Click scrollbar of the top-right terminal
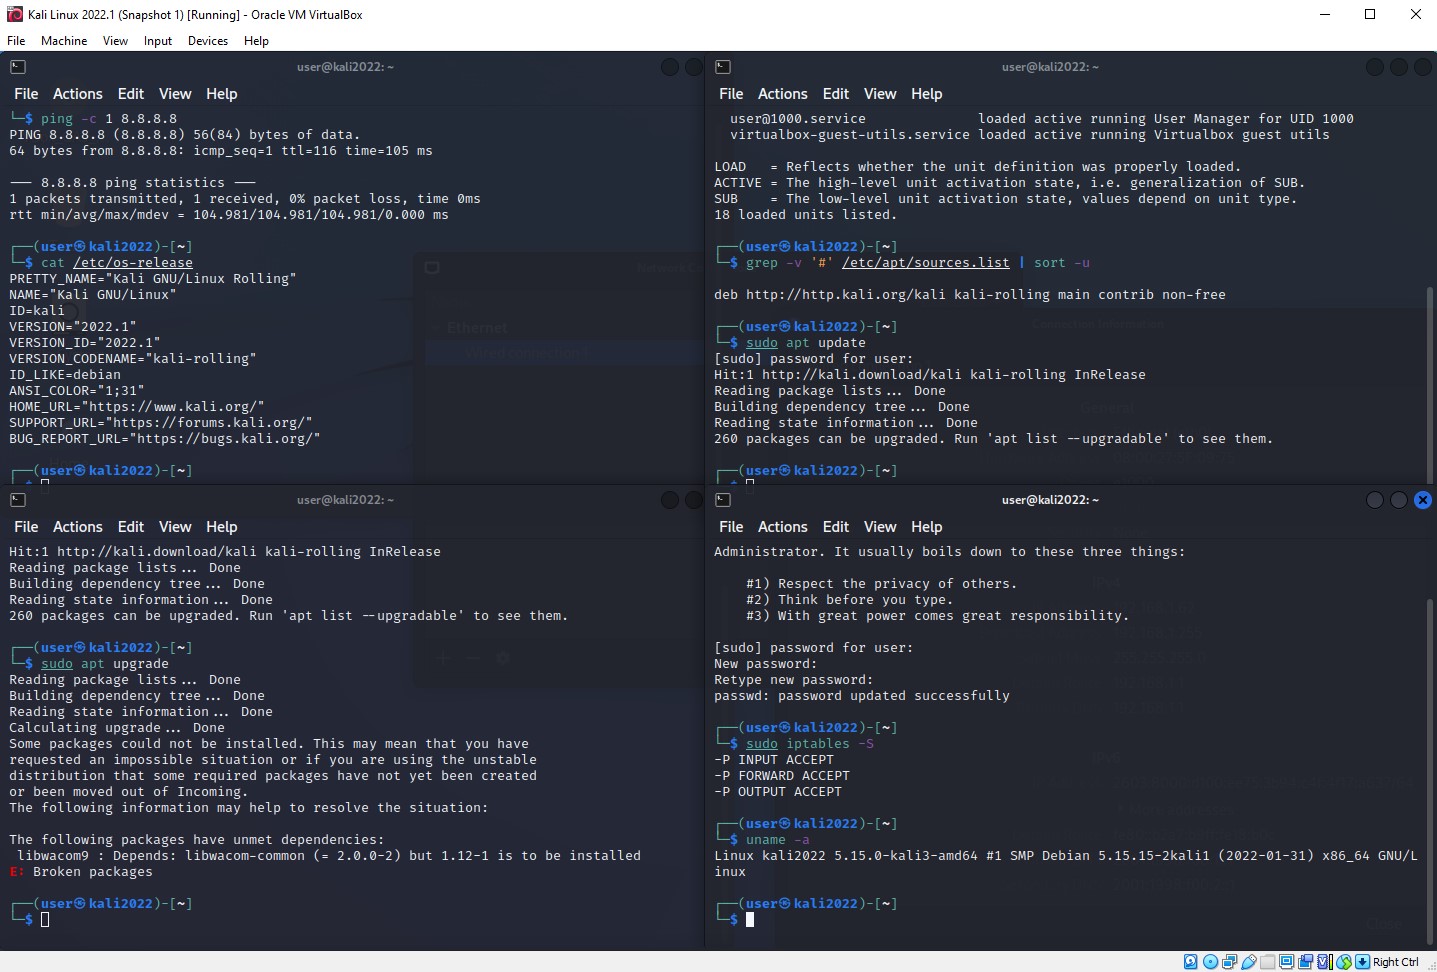The image size is (1437, 972). click(x=1430, y=380)
